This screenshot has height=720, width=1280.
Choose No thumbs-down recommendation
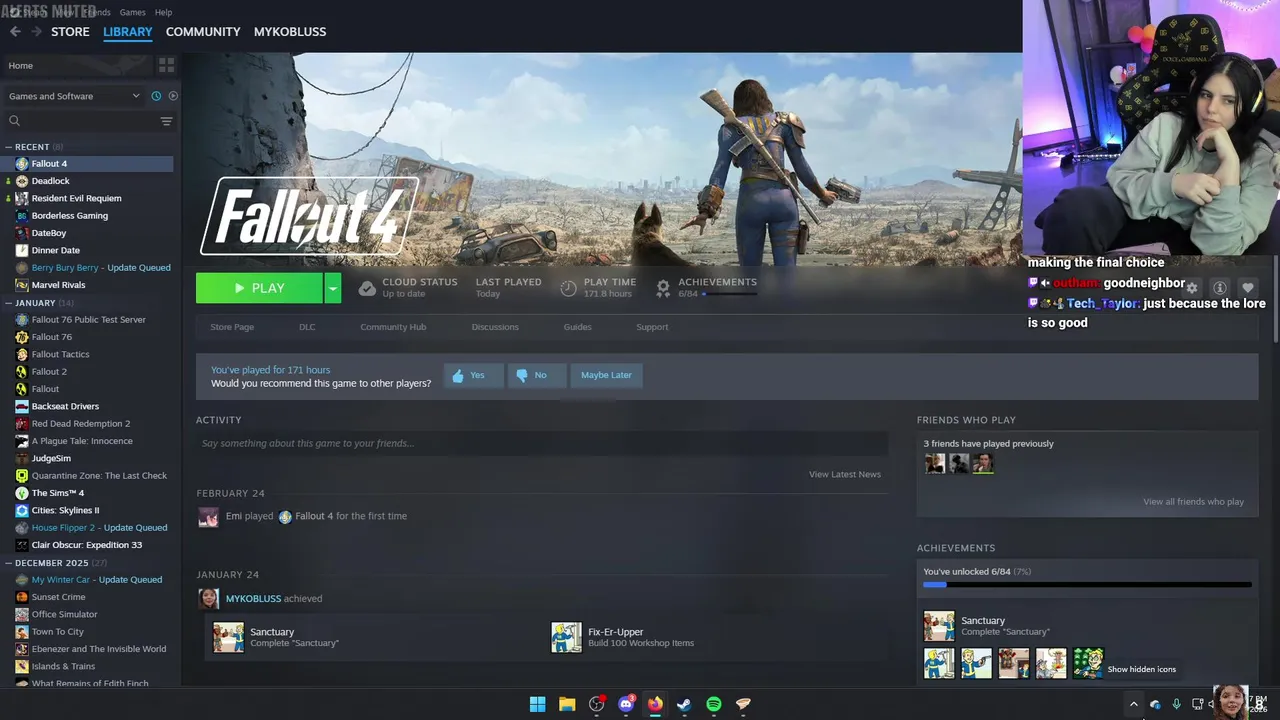(535, 375)
